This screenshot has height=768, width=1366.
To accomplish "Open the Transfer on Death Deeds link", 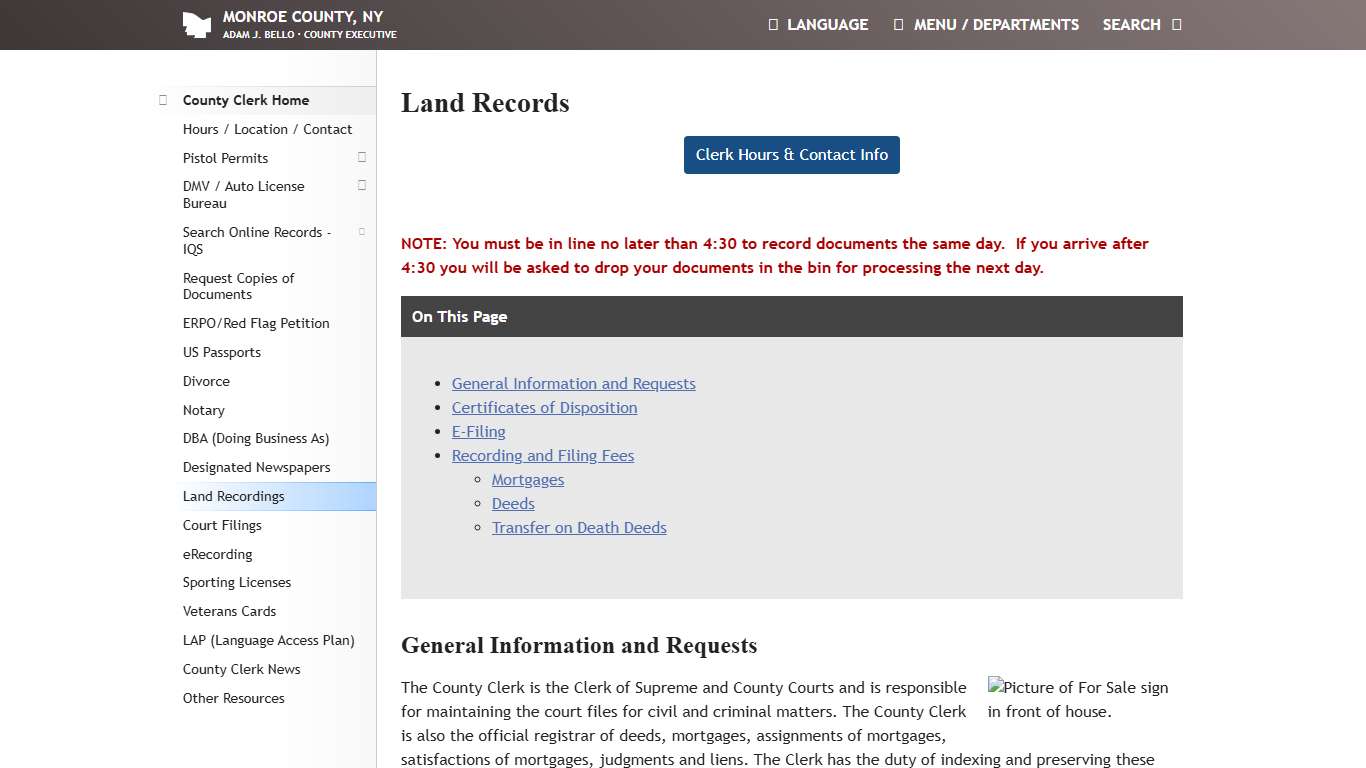I will click(579, 527).
